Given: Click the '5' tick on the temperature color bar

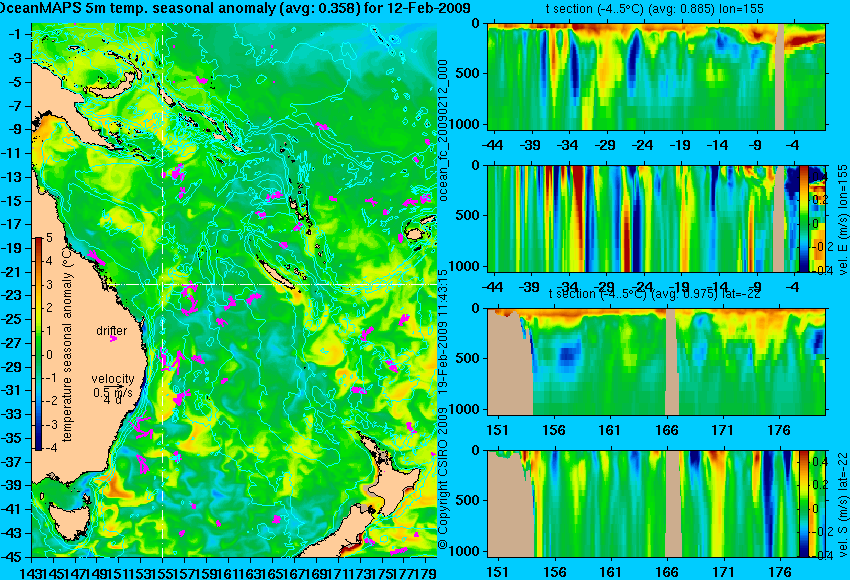Looking at the screenshot, I should [49, 238].
